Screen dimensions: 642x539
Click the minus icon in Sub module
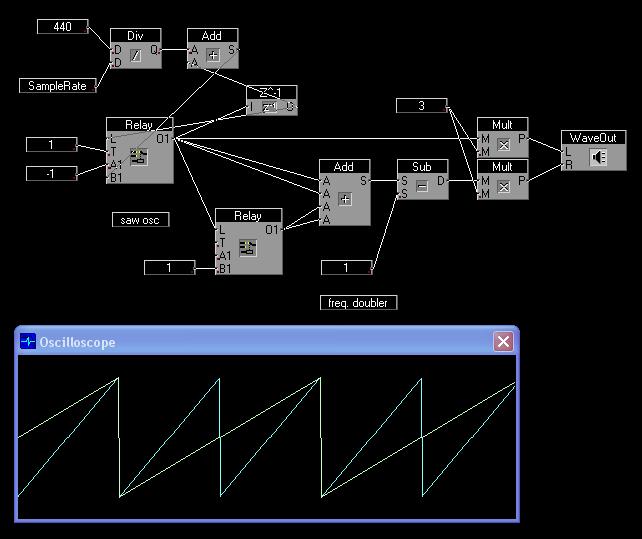(422, 187)
